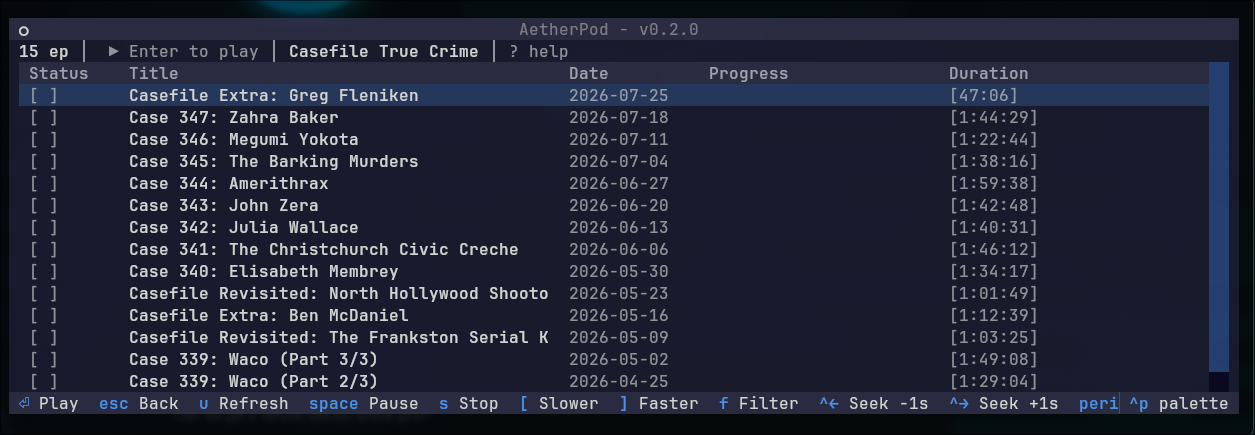Click u Refresh in the footer
Viewport: 1255px width, 435px height.
pos(244,404)
